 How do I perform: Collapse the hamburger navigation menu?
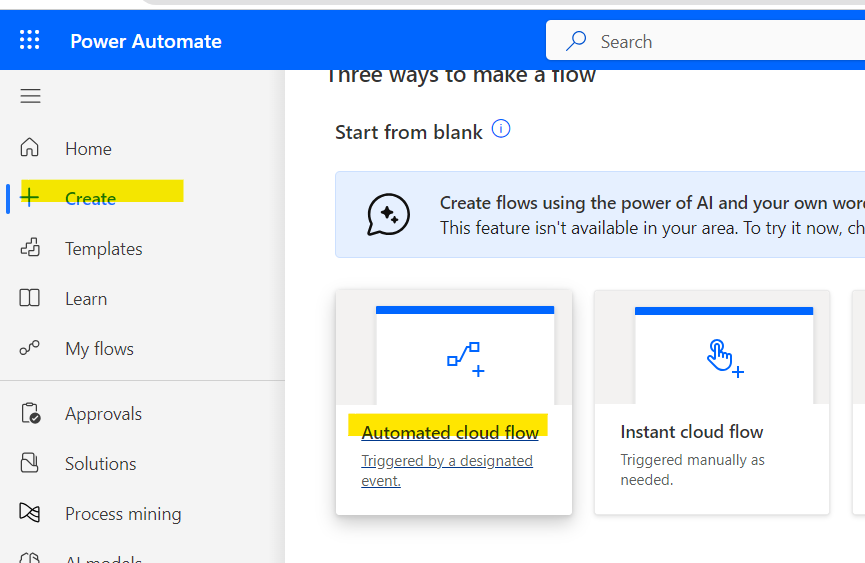pyautogui.click(x=30, y=96)
